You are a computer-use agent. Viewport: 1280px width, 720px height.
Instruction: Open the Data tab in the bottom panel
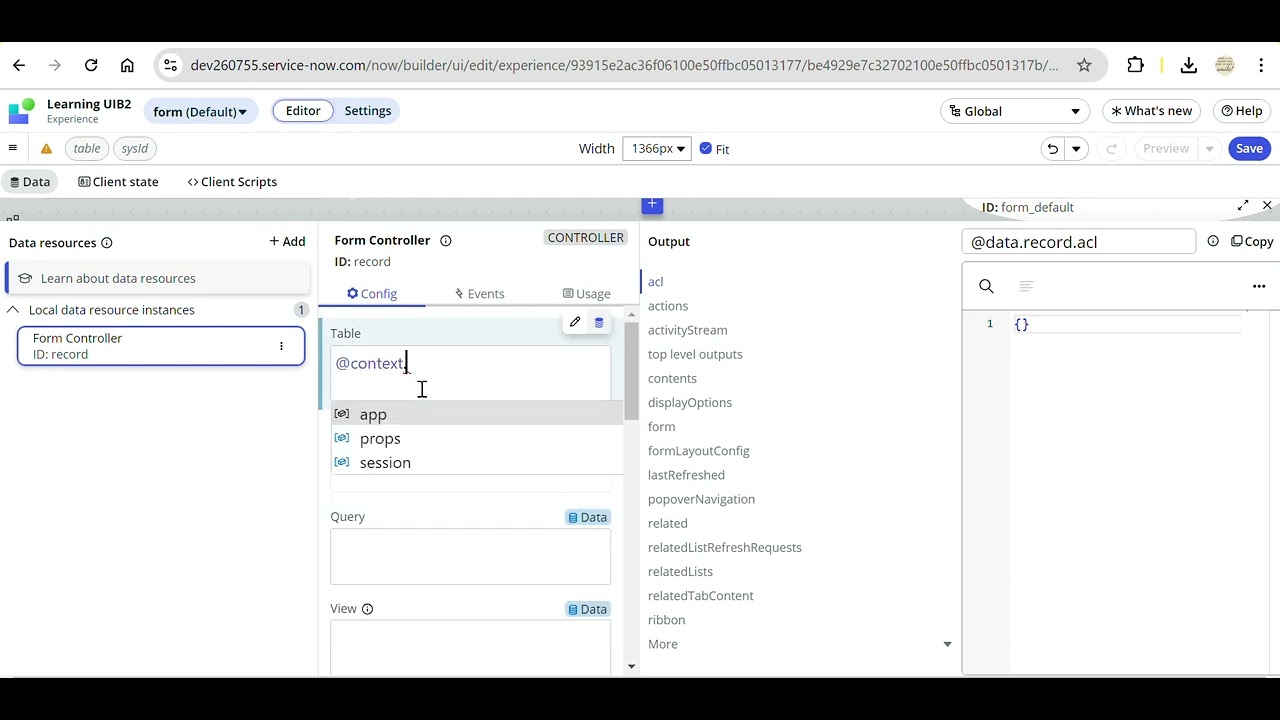[x=29, y=182]
